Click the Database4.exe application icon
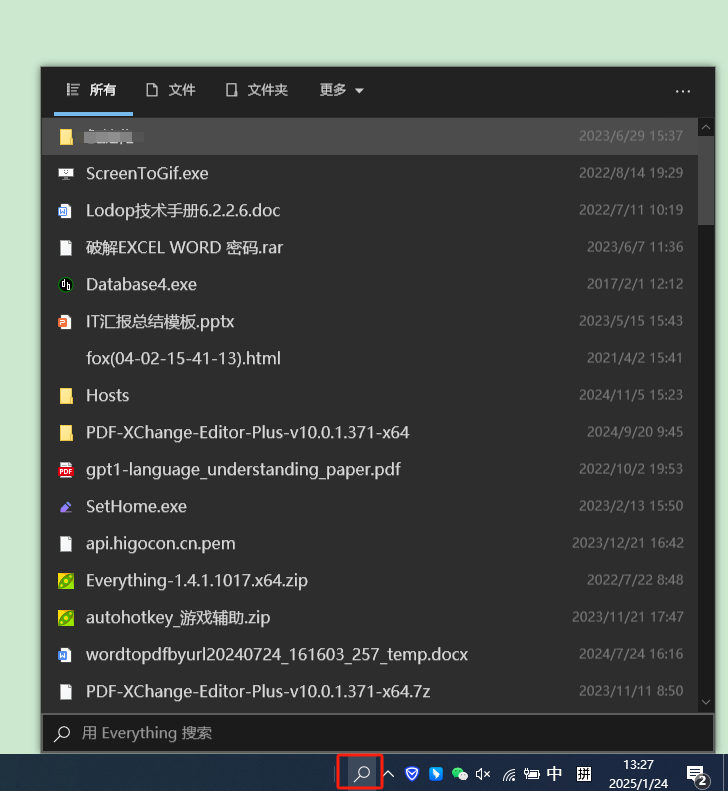This screenshot has width=728, height=791. point(66,285)
